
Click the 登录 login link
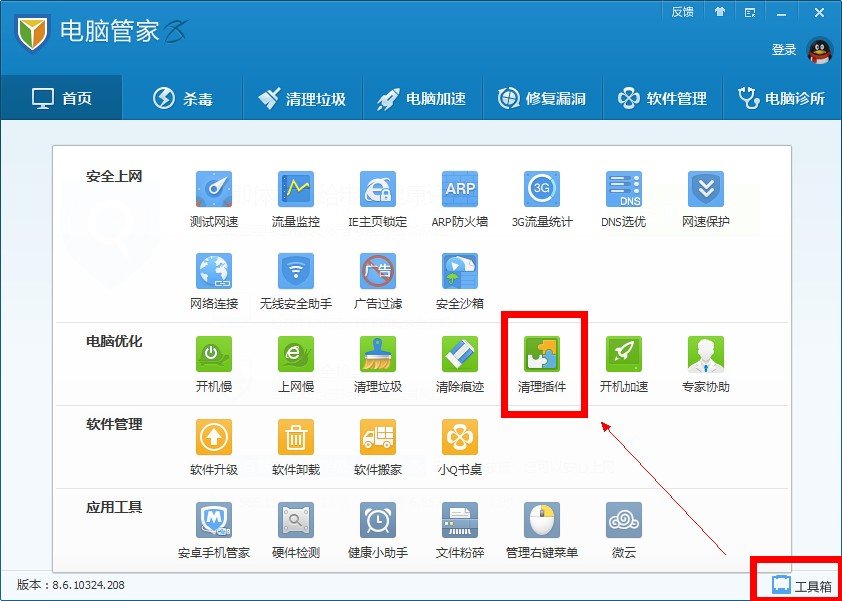pyautogui.click(x=785, y=47)
